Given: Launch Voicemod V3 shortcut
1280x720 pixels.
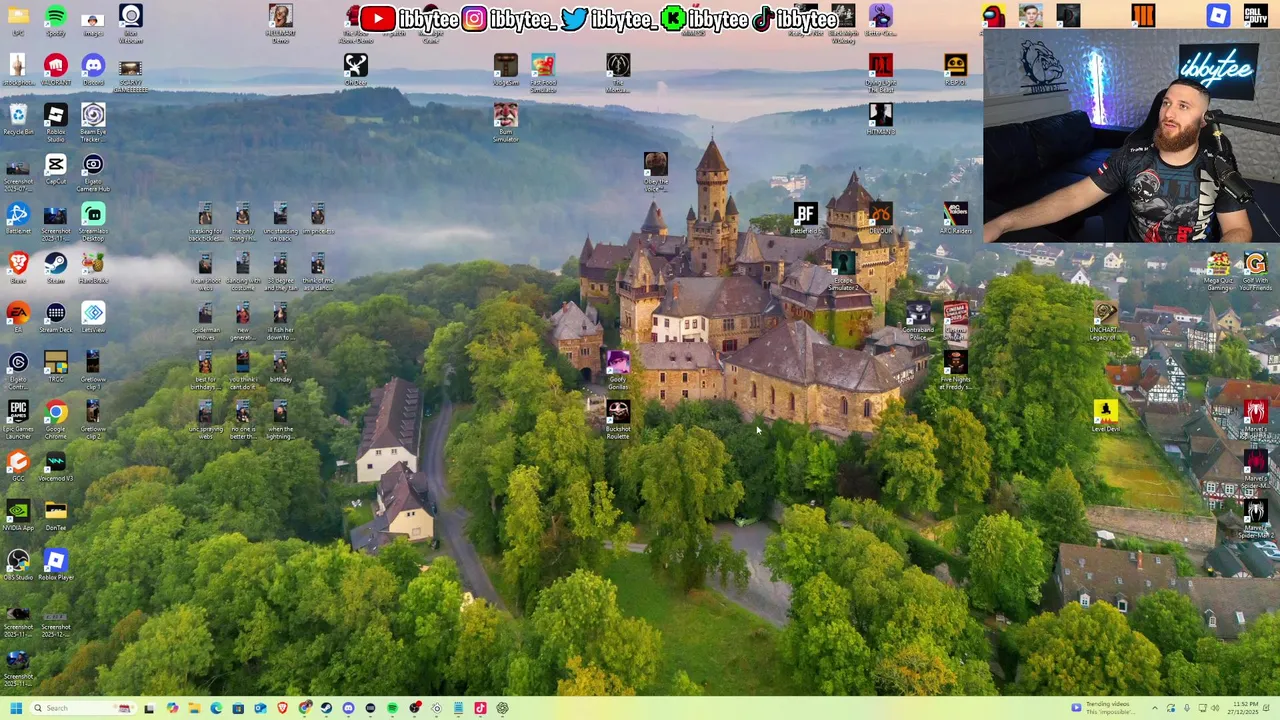Looking at the screenshot, I should click(55, 466).
